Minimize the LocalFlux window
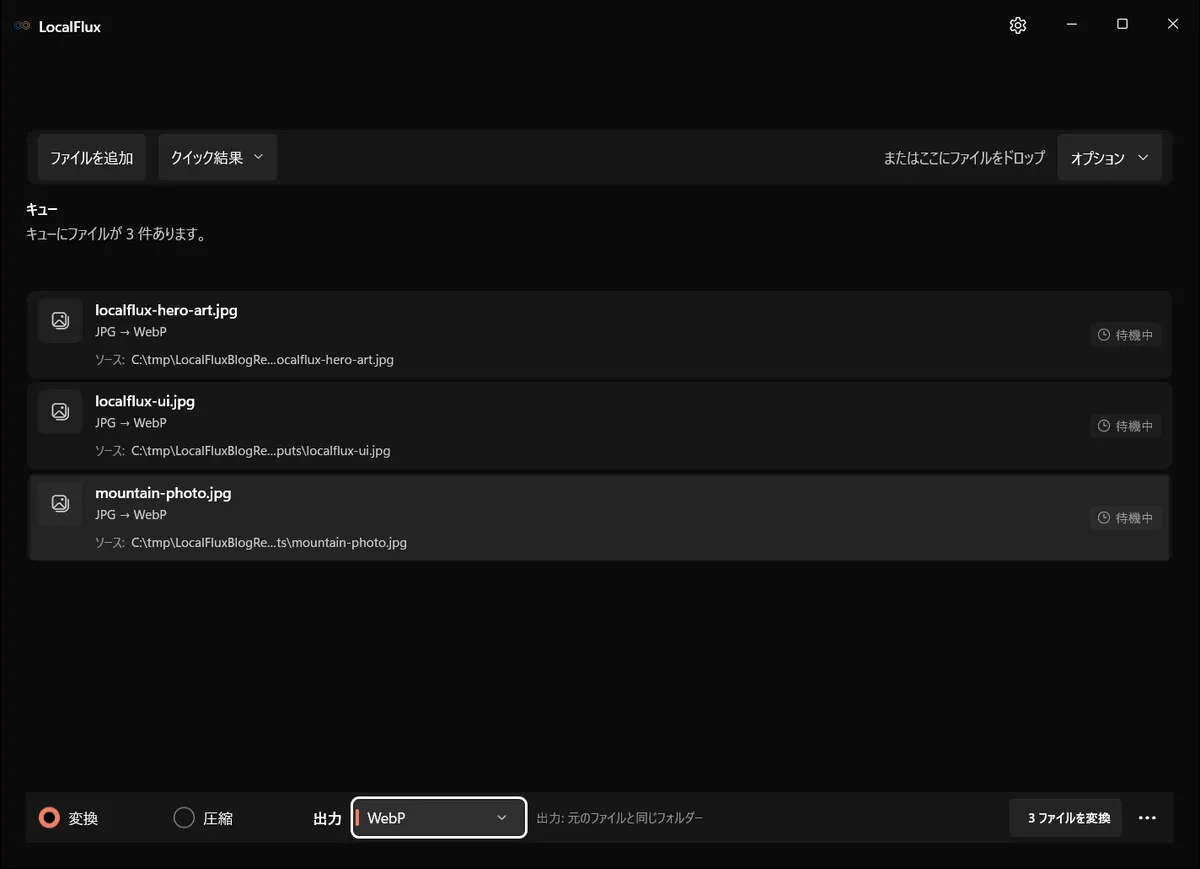 pos(1072,25)
